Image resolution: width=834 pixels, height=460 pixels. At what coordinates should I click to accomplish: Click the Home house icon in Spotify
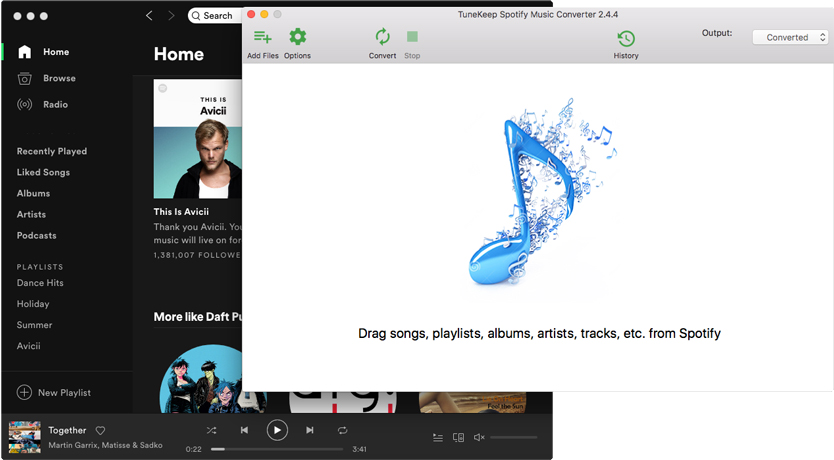click(x=24, y=52)
